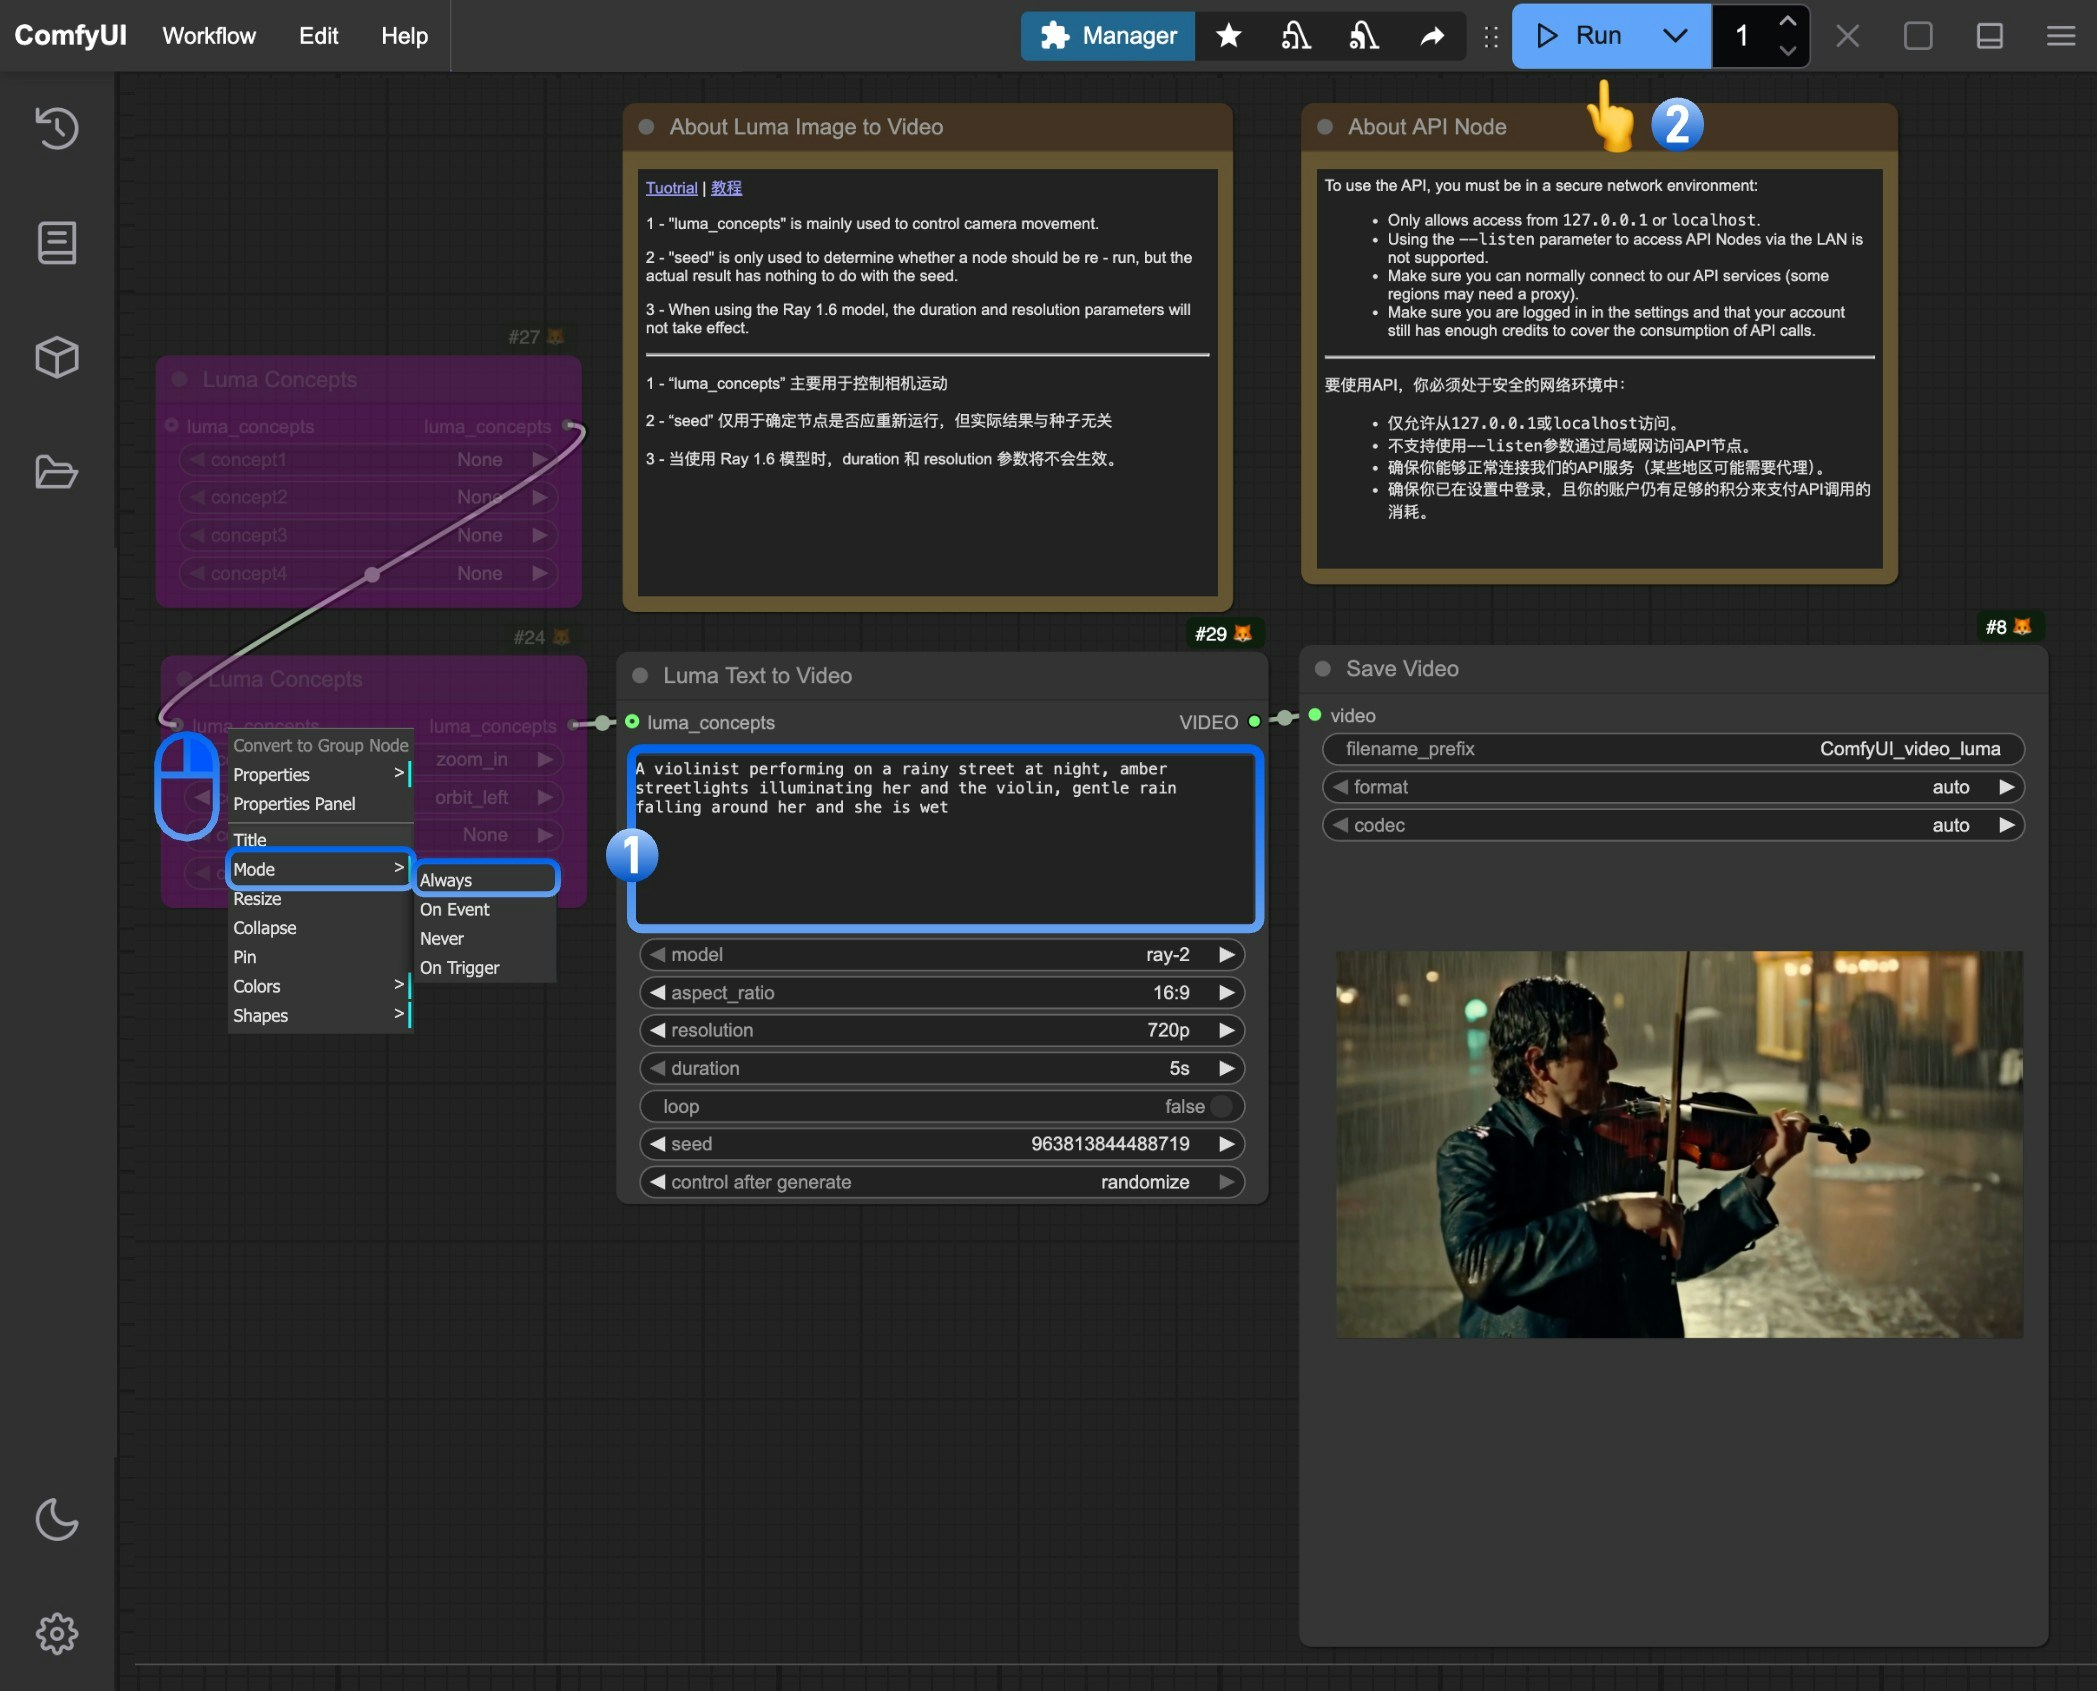
Task: Select Pin from the node context menu
Action: pyautogui.click(x=244, y=957)
